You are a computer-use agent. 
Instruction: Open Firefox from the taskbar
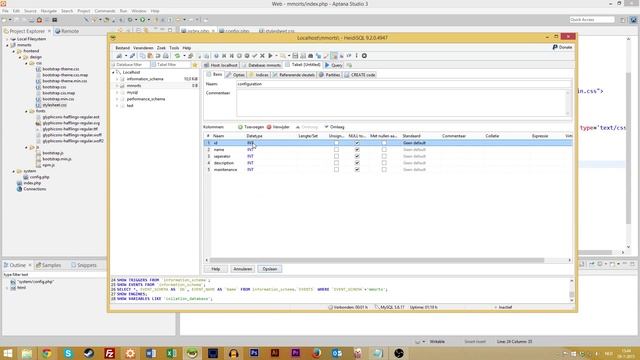[x=316, y=353]
